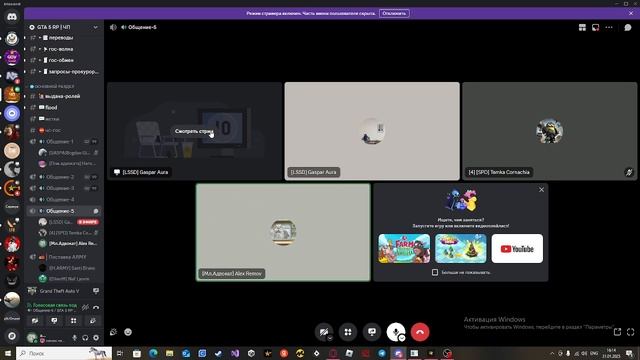The width and height of the screenshot is (640, 360).
Task: Select Alex Remov's video tile
Action: (x=283, y=232)
